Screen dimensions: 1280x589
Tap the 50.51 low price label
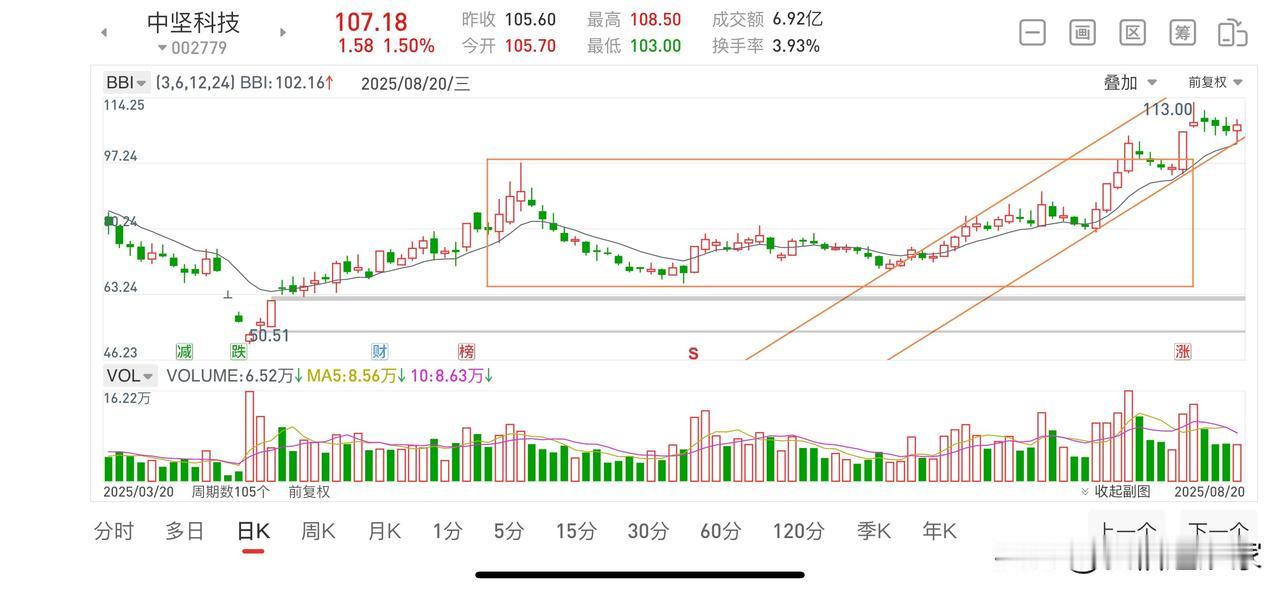tap(269, 336)
